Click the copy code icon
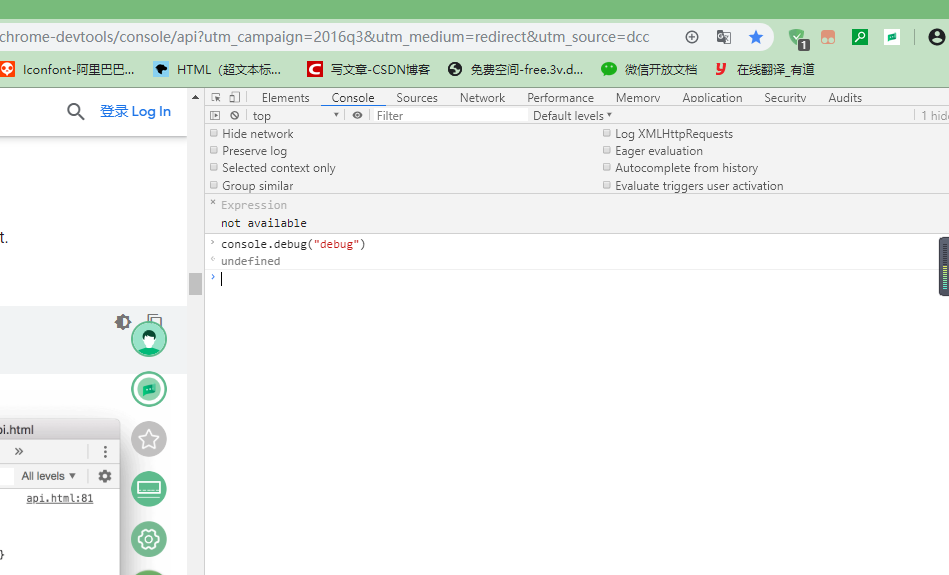This screenshot has height=575, width=949. tap(155, 319)
